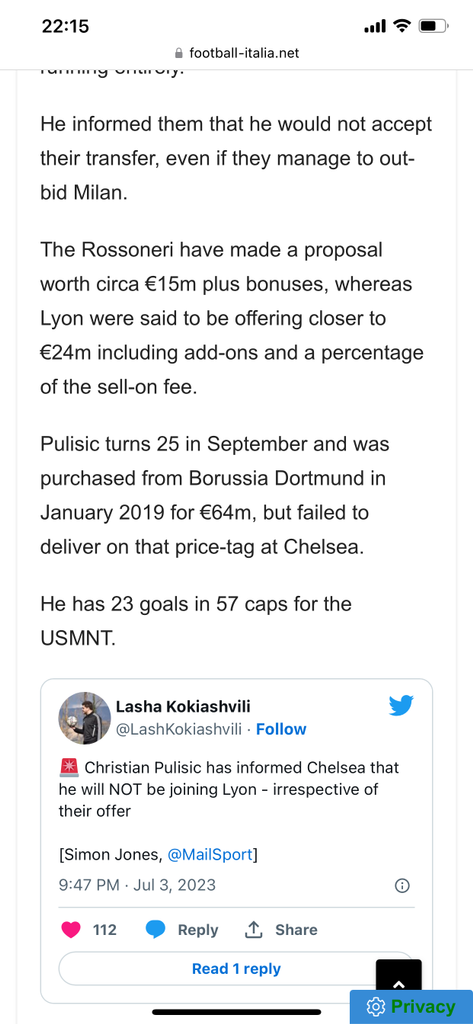Screen dimensions: 473x1024
Task: Tap the Privacy gear icon
Action: (375, 1006)
